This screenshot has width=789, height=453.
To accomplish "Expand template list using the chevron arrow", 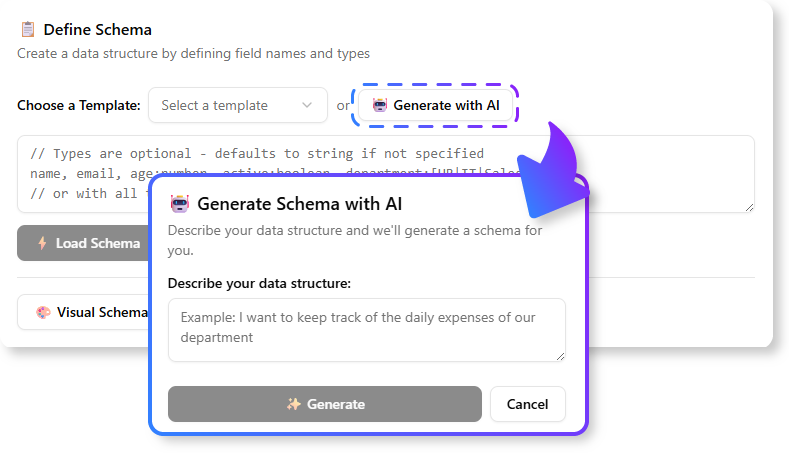I will tap(307, 105).
